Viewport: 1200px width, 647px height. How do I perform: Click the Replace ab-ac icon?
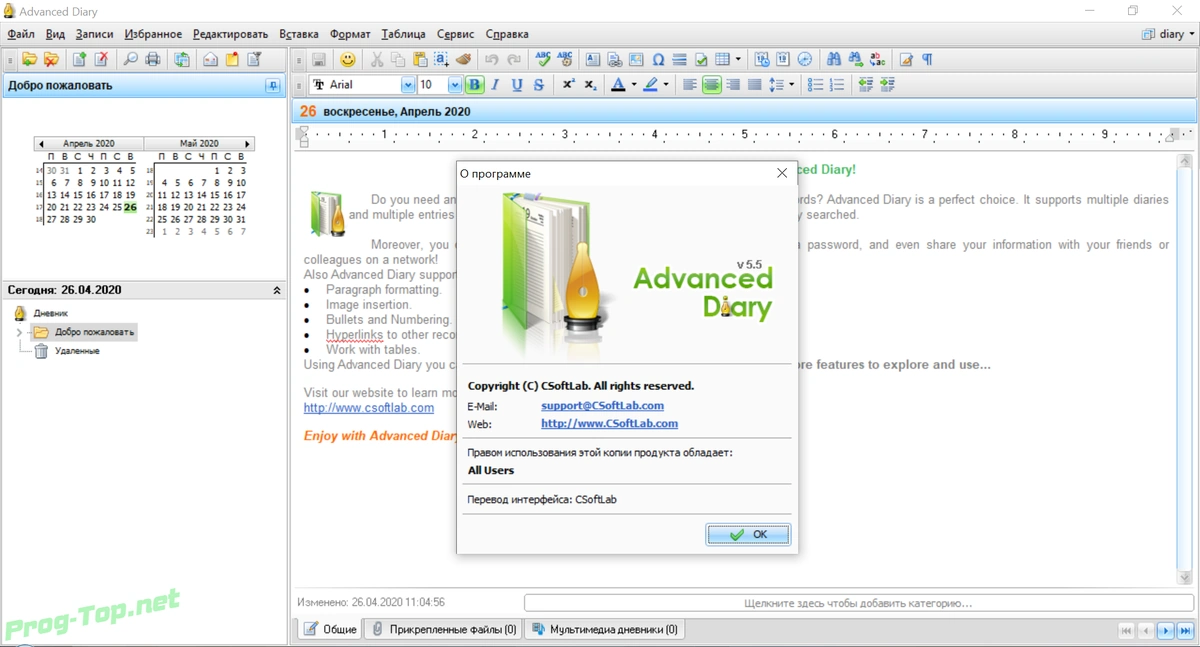[877, 60]
